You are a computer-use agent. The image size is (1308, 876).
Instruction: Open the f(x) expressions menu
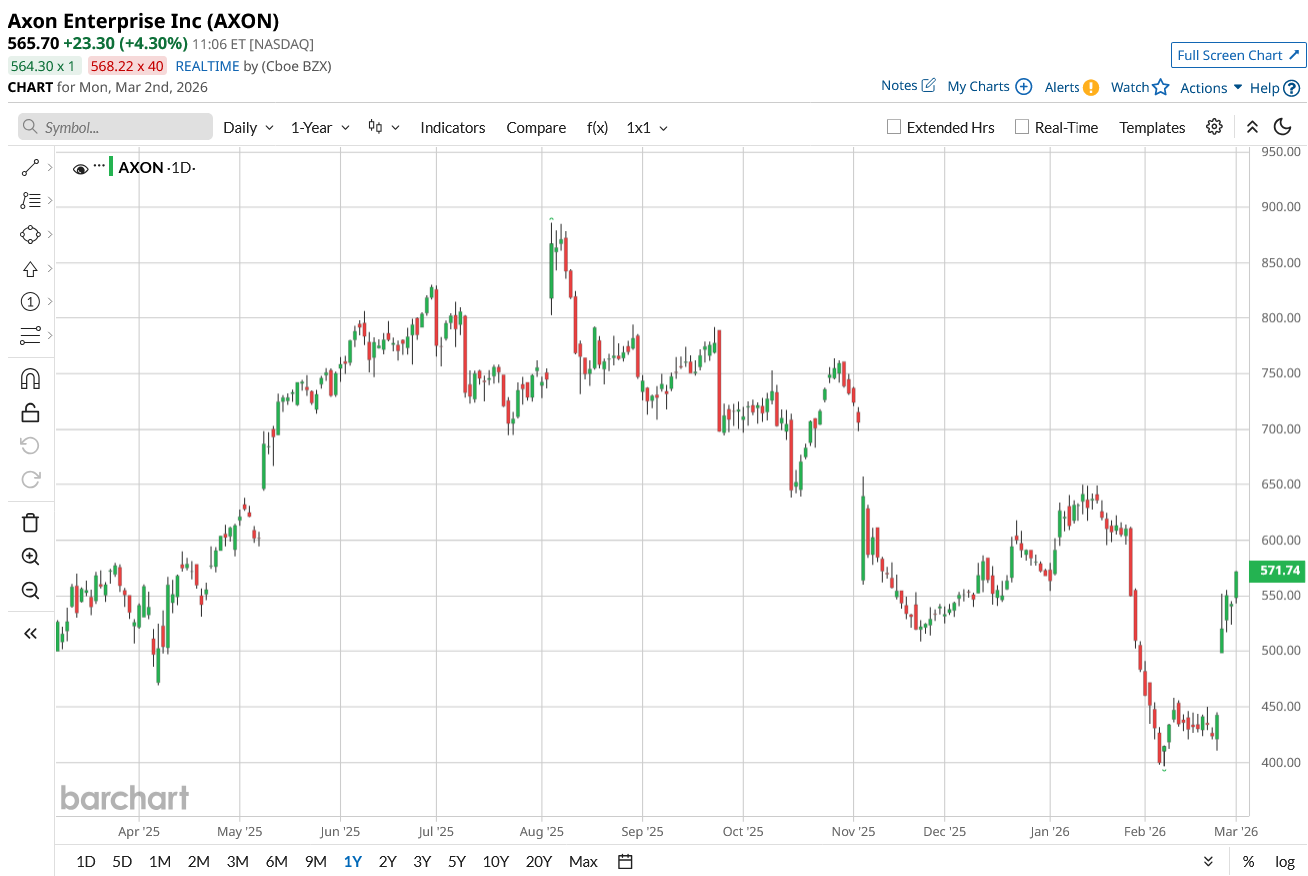coord(597,127)
